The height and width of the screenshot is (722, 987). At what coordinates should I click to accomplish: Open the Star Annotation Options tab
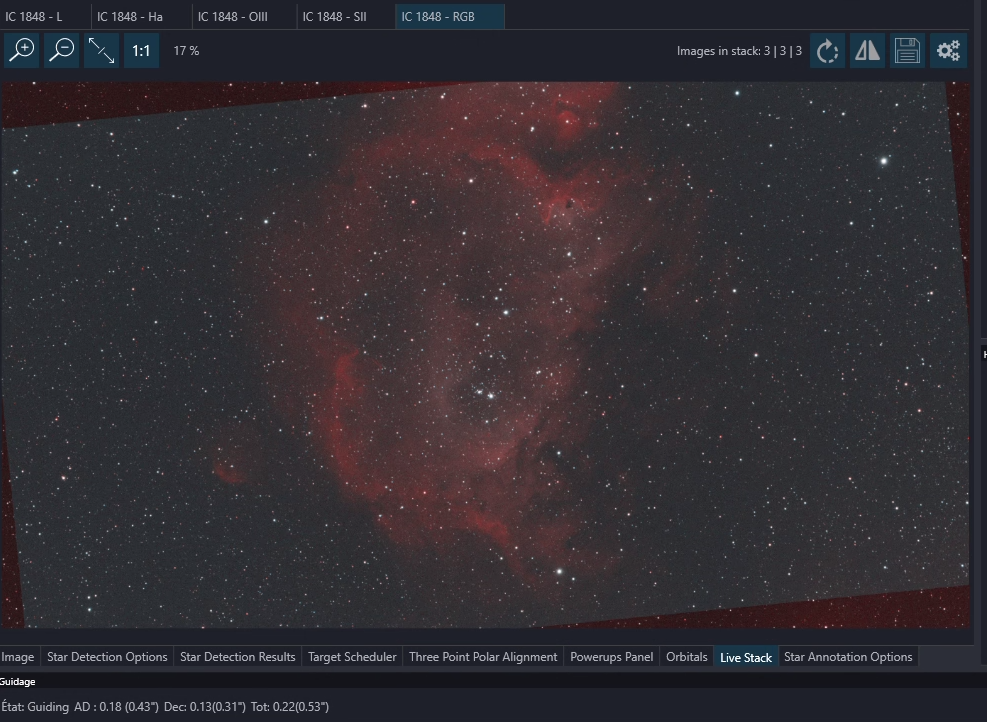[848, 657]
